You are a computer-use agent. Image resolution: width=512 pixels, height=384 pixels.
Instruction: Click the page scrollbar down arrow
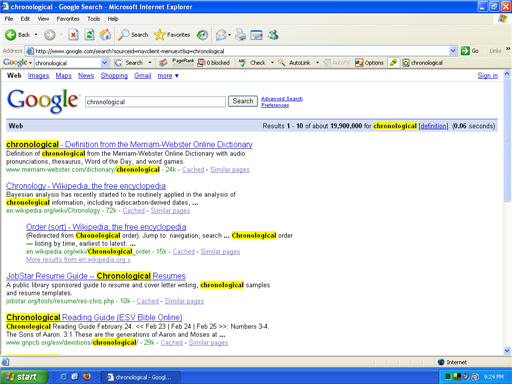pos(507,351)
